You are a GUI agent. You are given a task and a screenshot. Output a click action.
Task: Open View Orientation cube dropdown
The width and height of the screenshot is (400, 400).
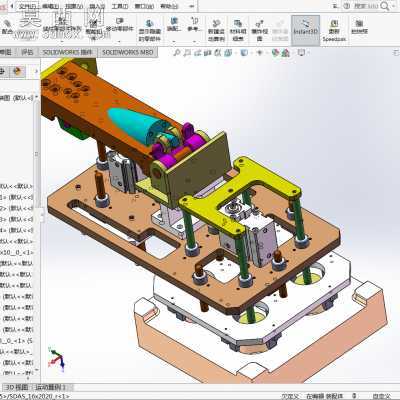pyautogui.click(x=229, y=53)
